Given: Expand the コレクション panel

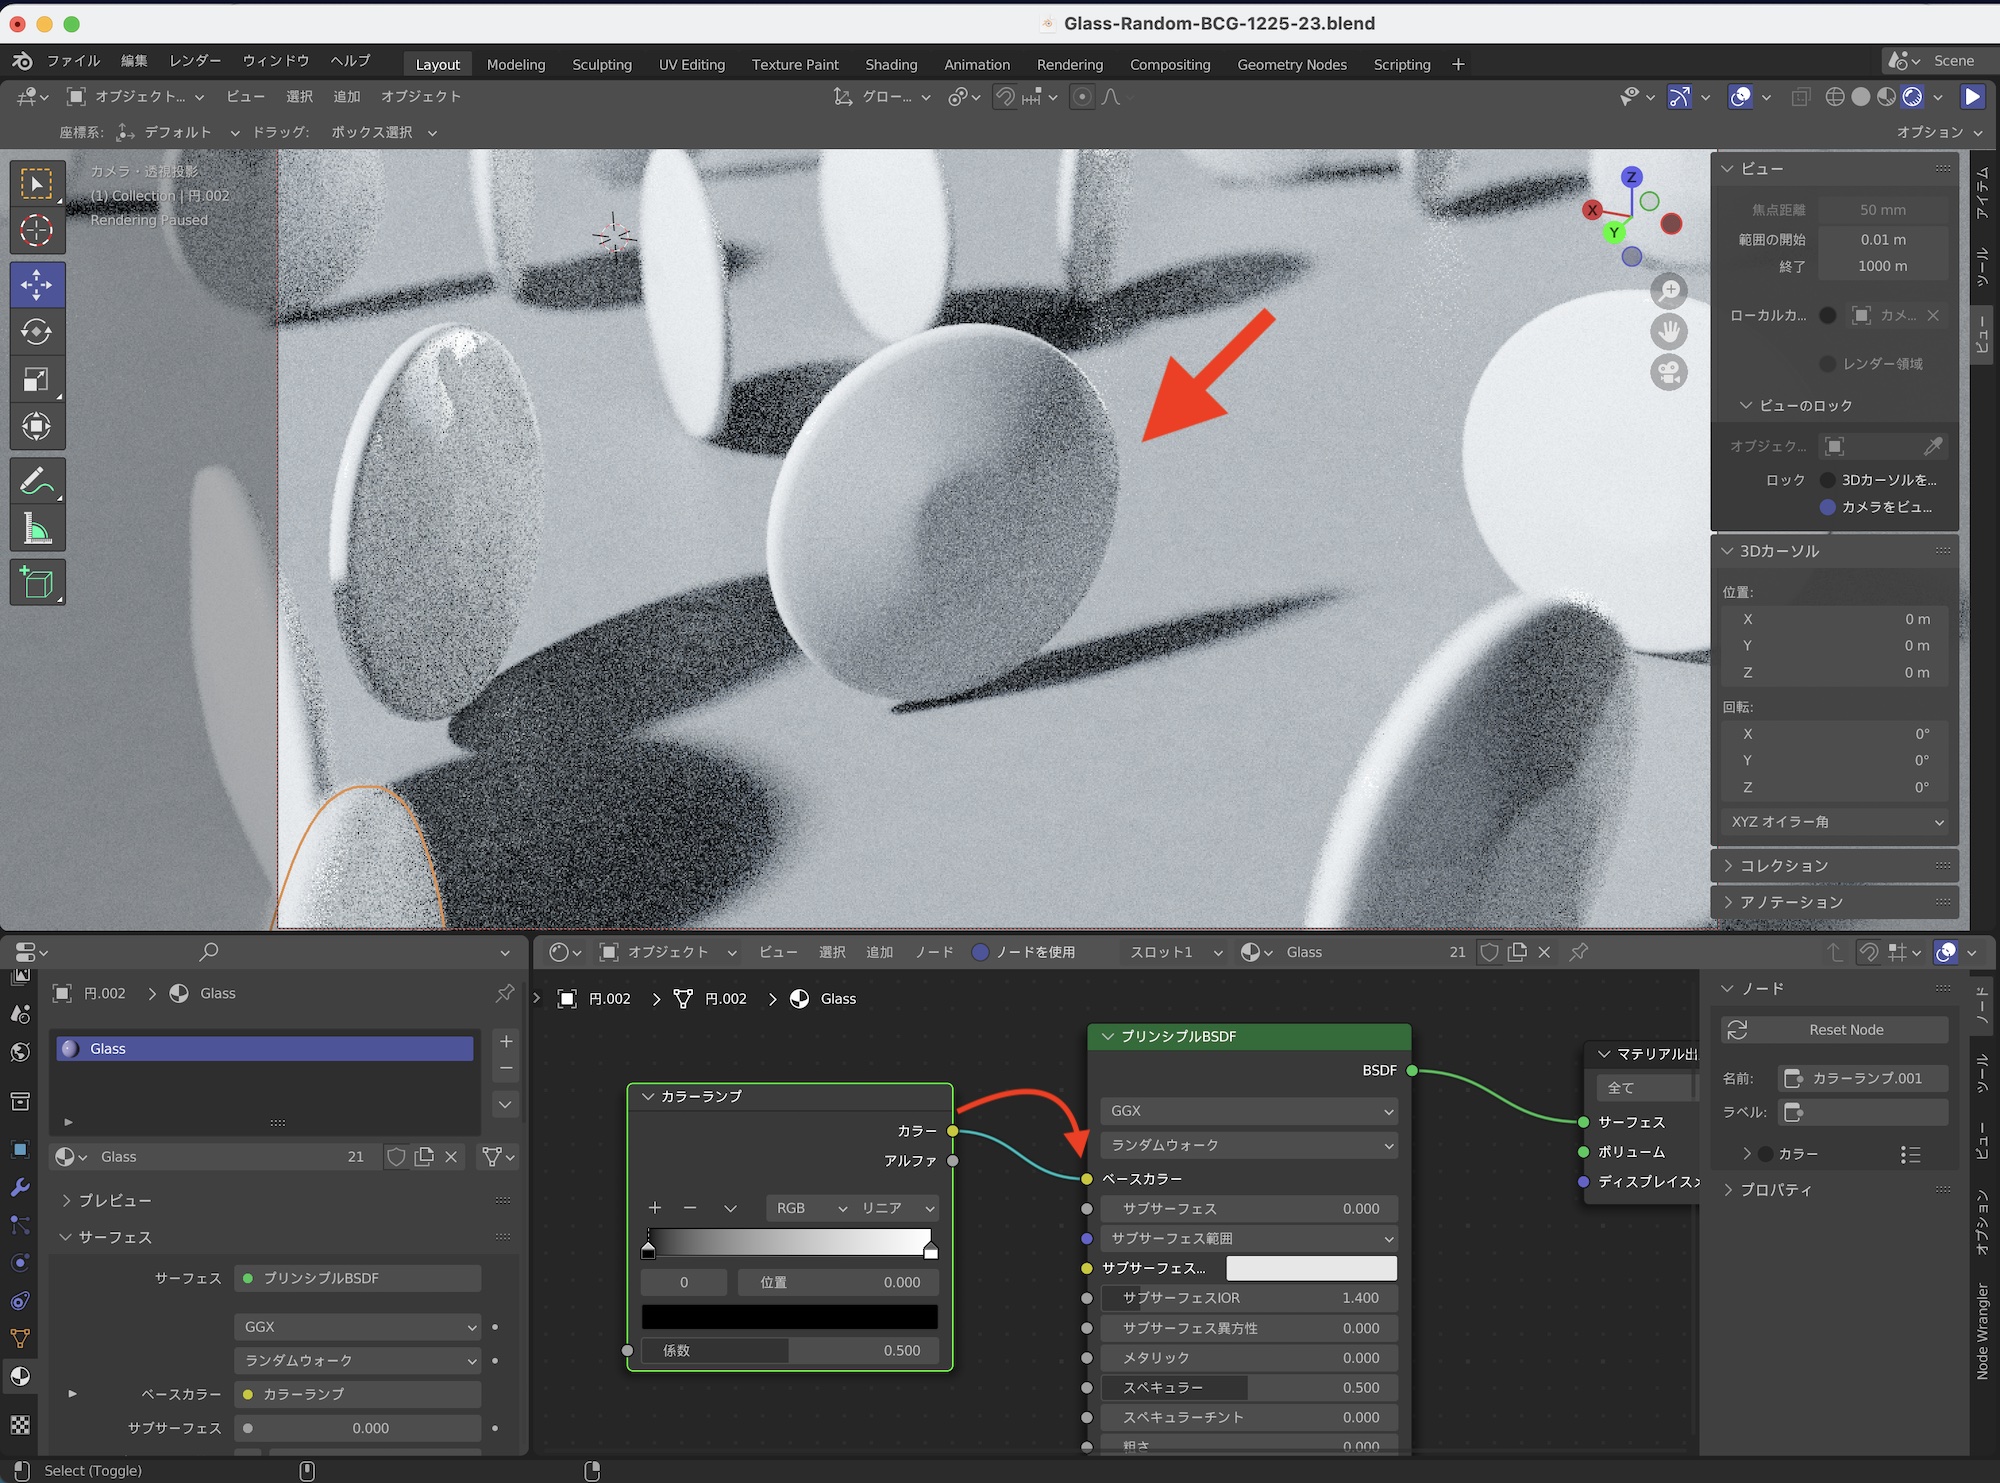Looking at the screenshot, I should click(1784, 866).
